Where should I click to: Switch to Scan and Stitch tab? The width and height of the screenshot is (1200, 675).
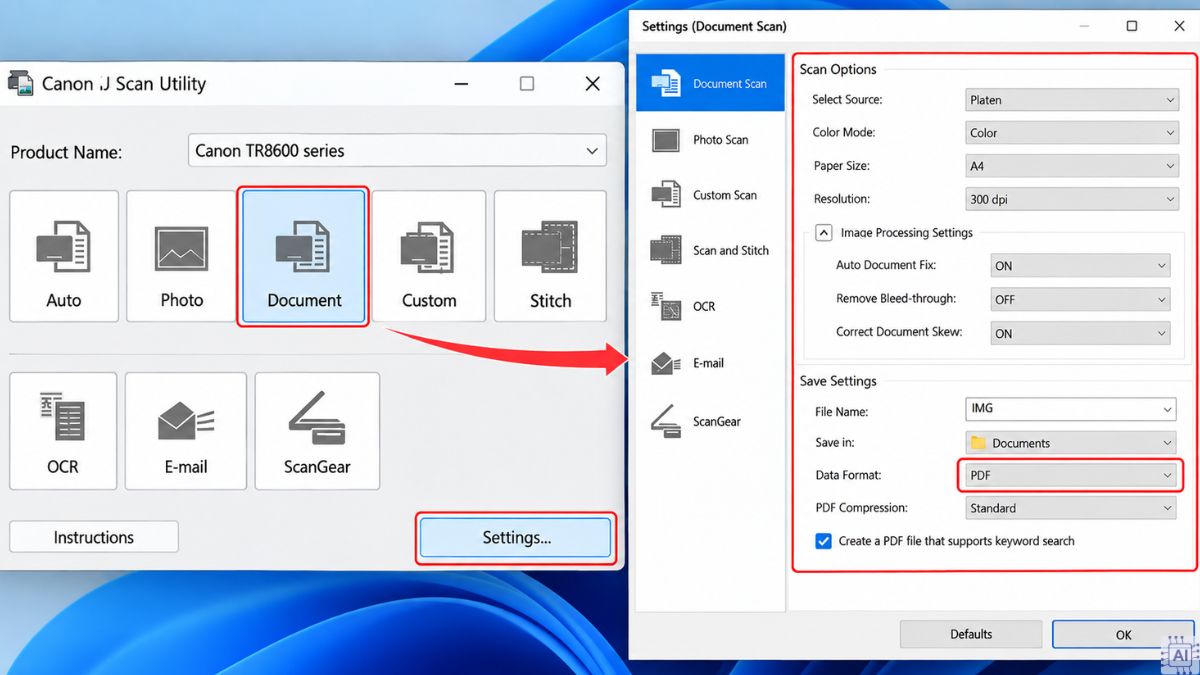711,250
